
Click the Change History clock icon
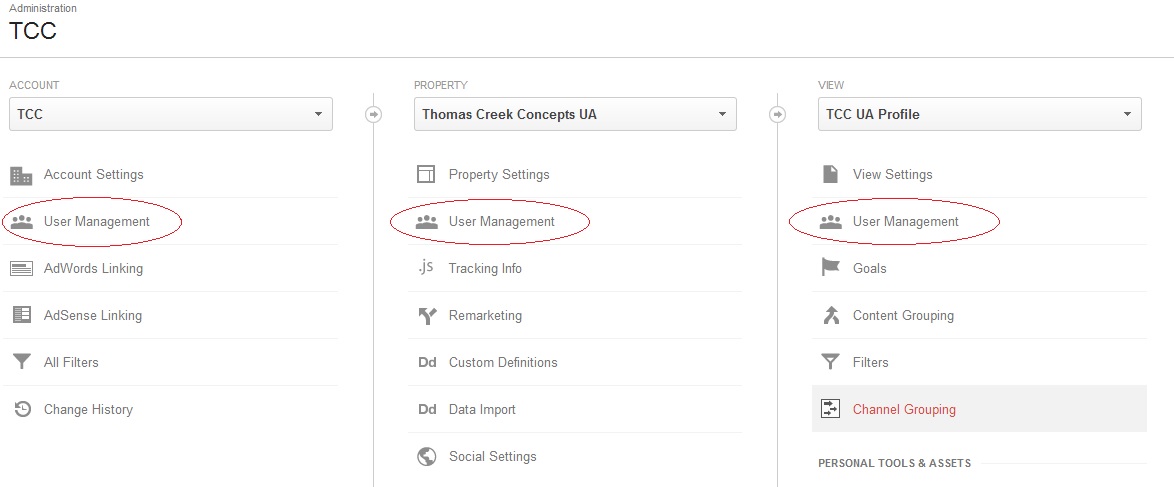tap(22, 409)
